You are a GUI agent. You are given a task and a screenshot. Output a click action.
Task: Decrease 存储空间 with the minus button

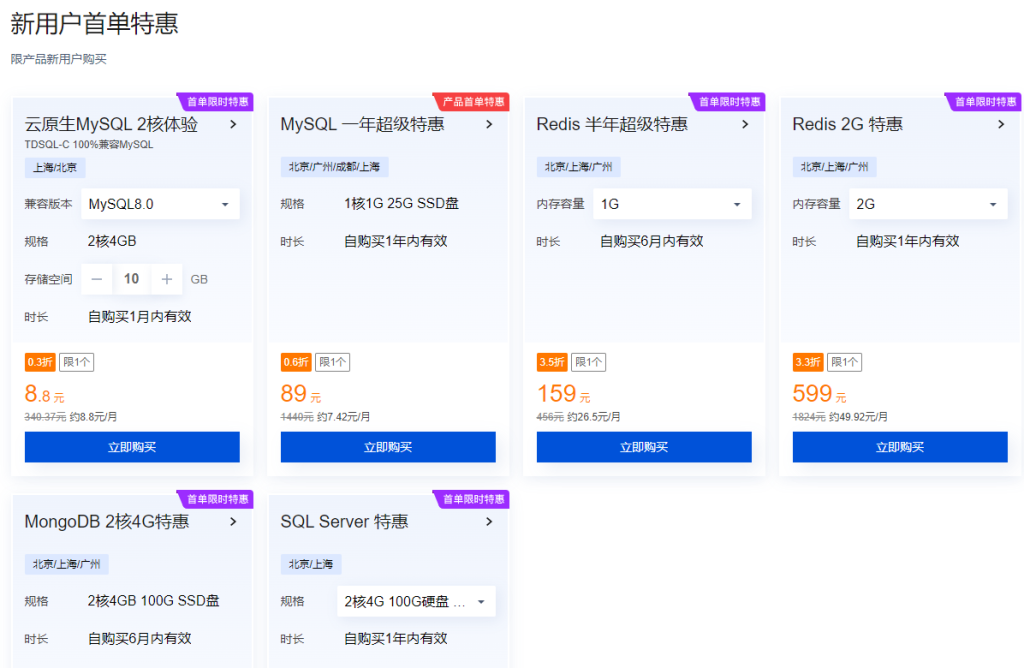pyautogui.click(x=97, y=279)
